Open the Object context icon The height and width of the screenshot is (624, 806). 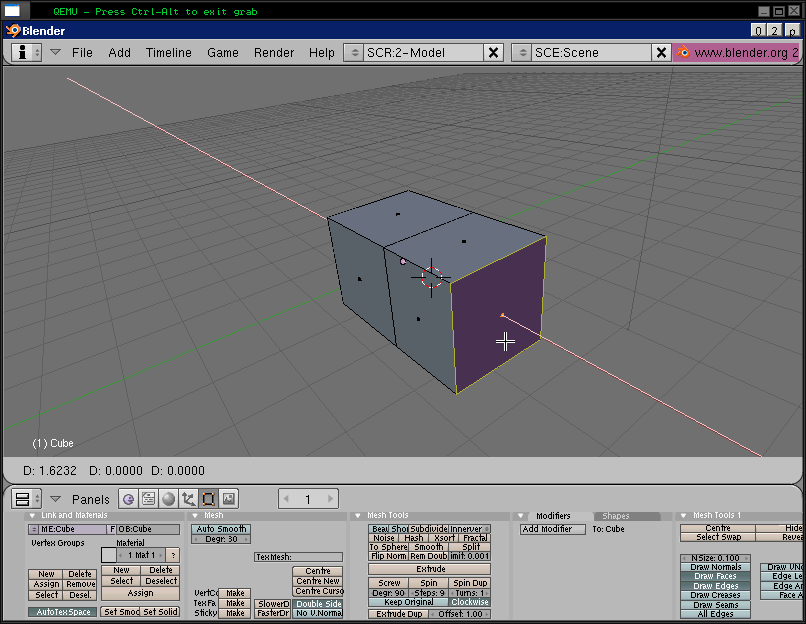tap(188, 499)
